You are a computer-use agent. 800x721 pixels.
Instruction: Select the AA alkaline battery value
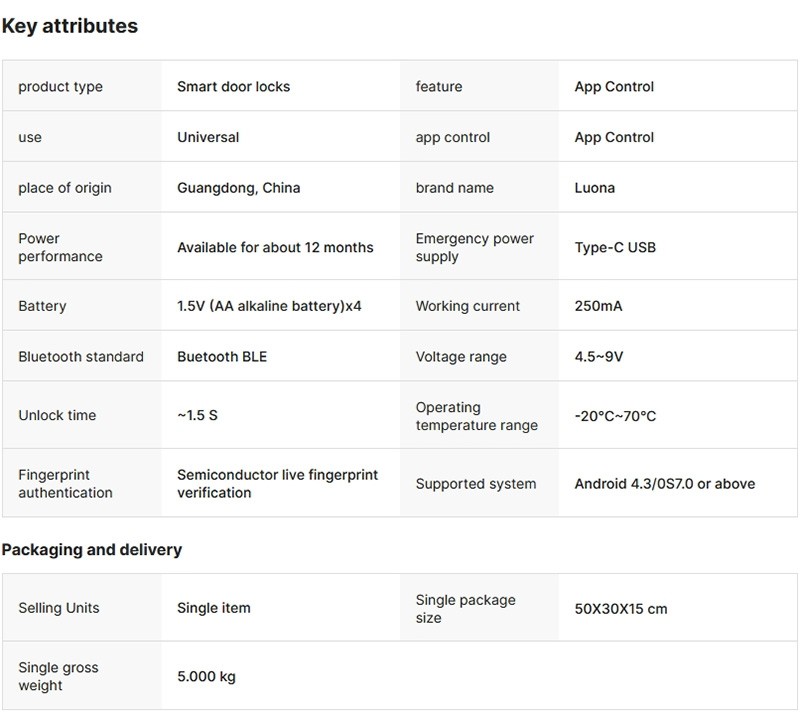(x=269, y=306)
